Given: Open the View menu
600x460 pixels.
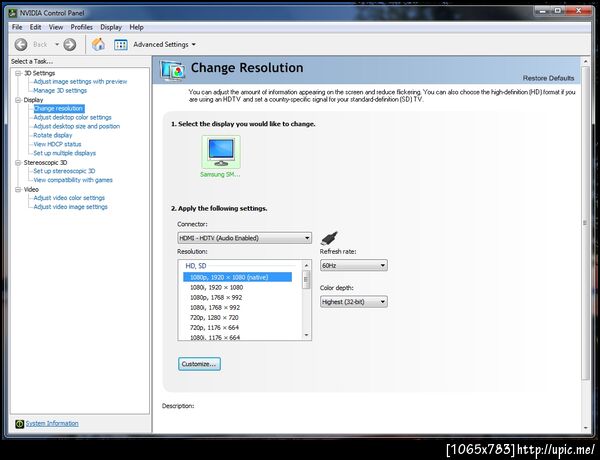Looking at the screenshot, I should [55, 27].
